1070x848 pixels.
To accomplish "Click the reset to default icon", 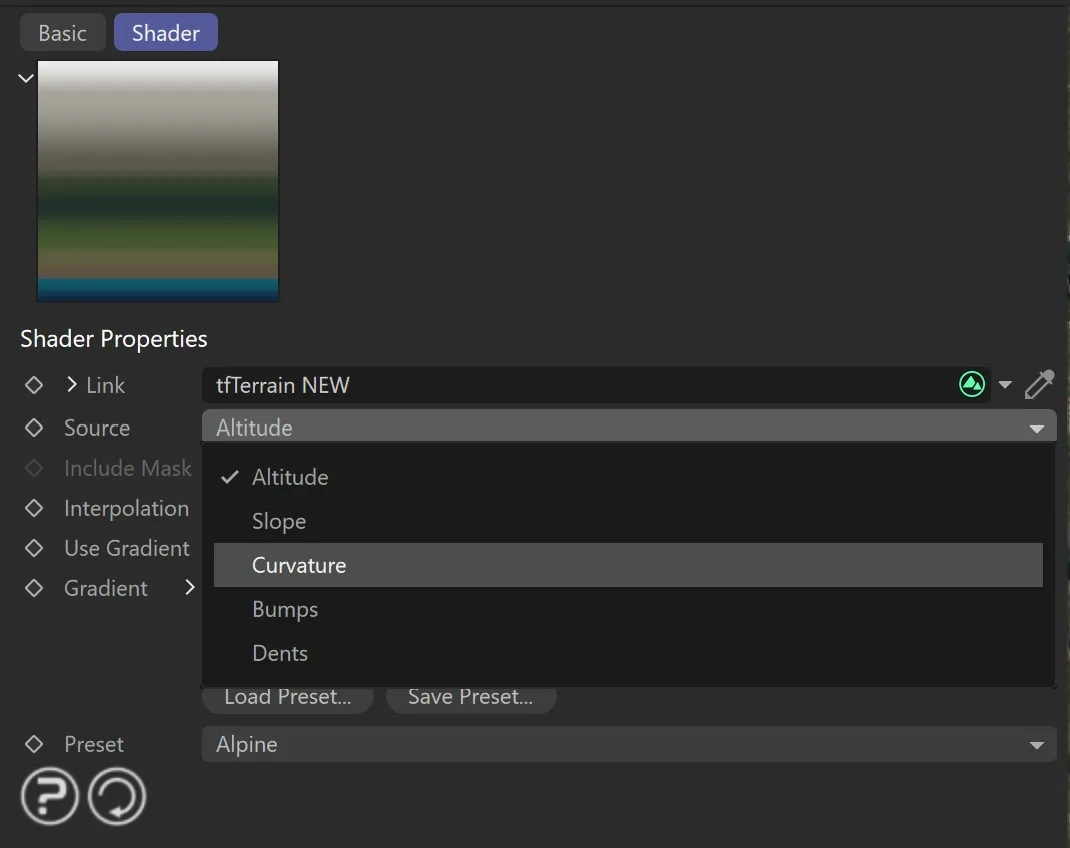I will click(117, 795).
